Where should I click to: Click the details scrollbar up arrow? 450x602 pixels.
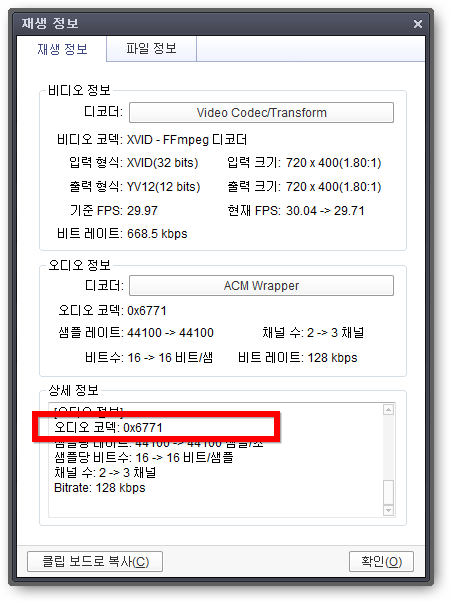point(389,410)
